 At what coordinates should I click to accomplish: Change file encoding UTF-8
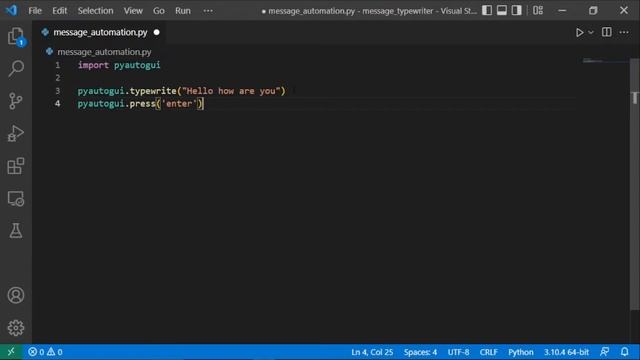pyautogui.click(x=458, y=352)
